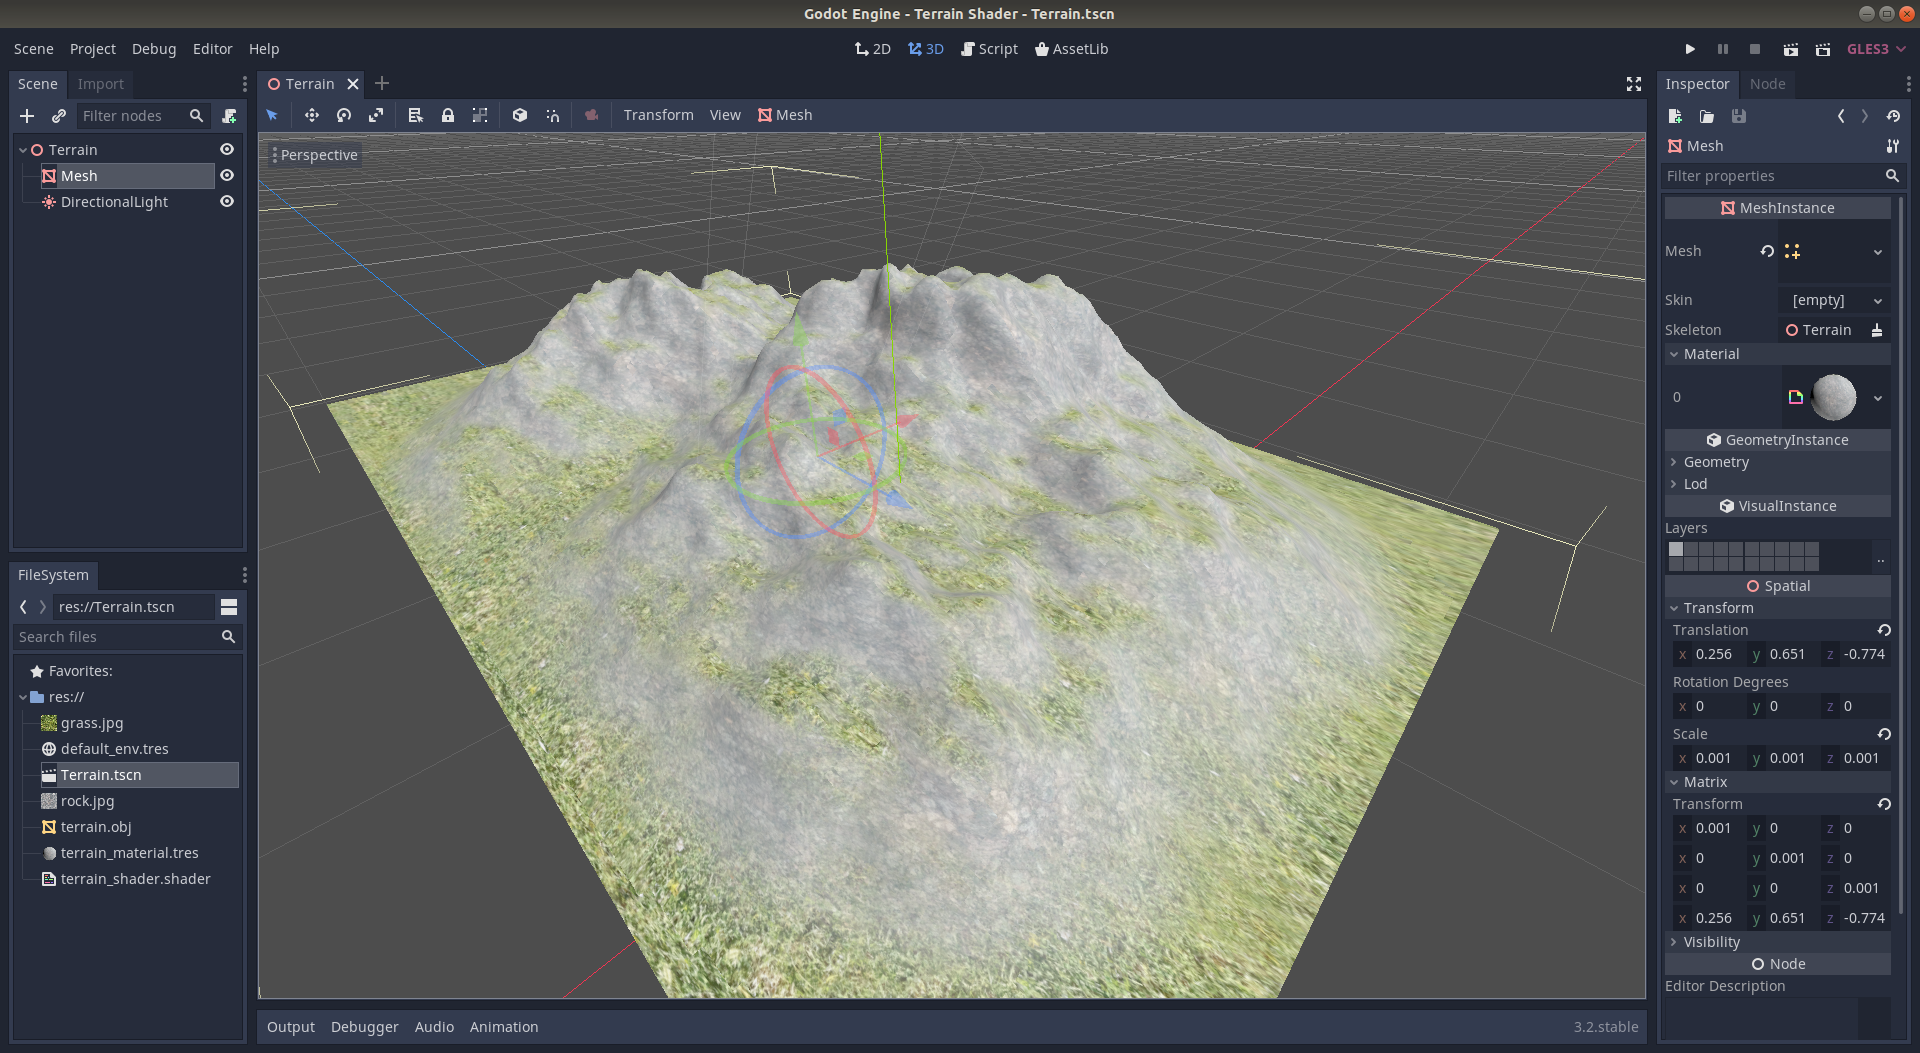Screen dimensions: 1920x1053
Task: Select terrain_shader.shader file
Action: pos(135,879)
